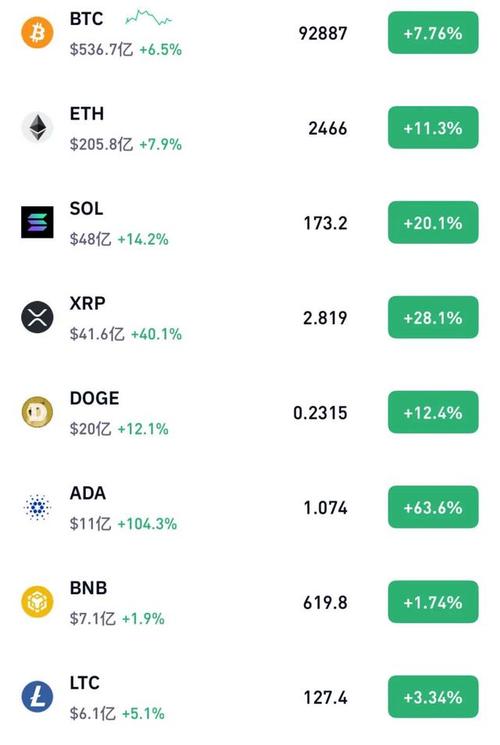The height and width of the screenshot is (745, 500).
Task: Open the Litecoin icon
Action: coord(37,696)
